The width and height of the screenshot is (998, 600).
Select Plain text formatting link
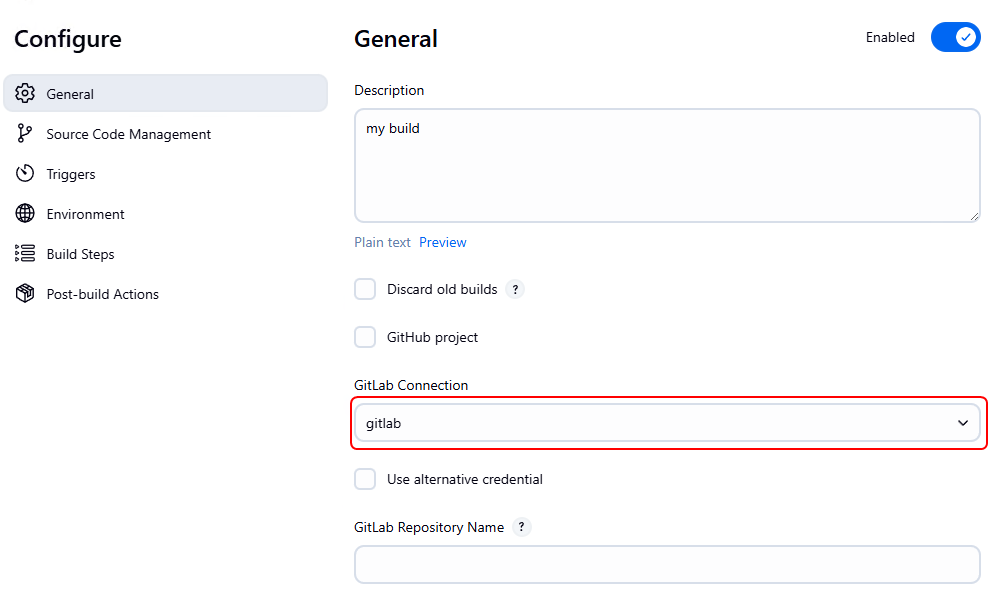[382, 243]
